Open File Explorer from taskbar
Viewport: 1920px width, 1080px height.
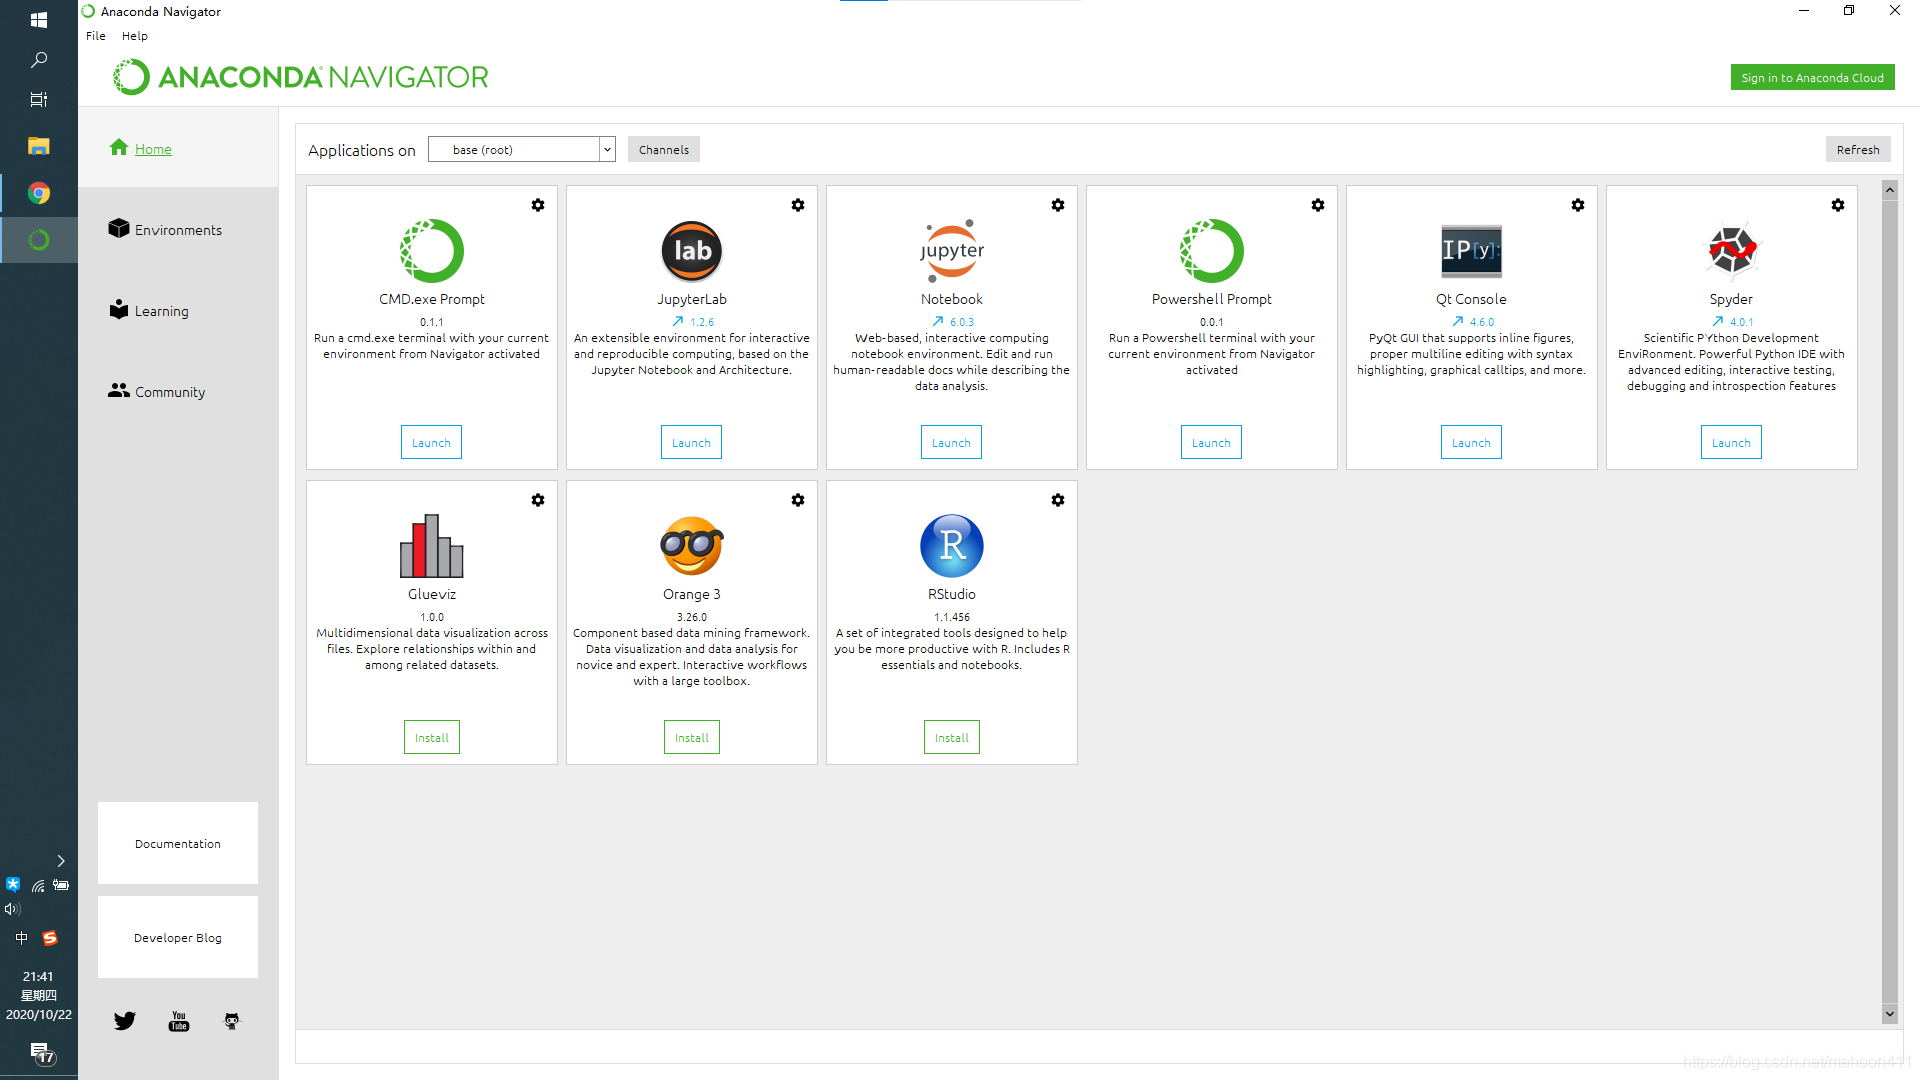click(39, 146)
